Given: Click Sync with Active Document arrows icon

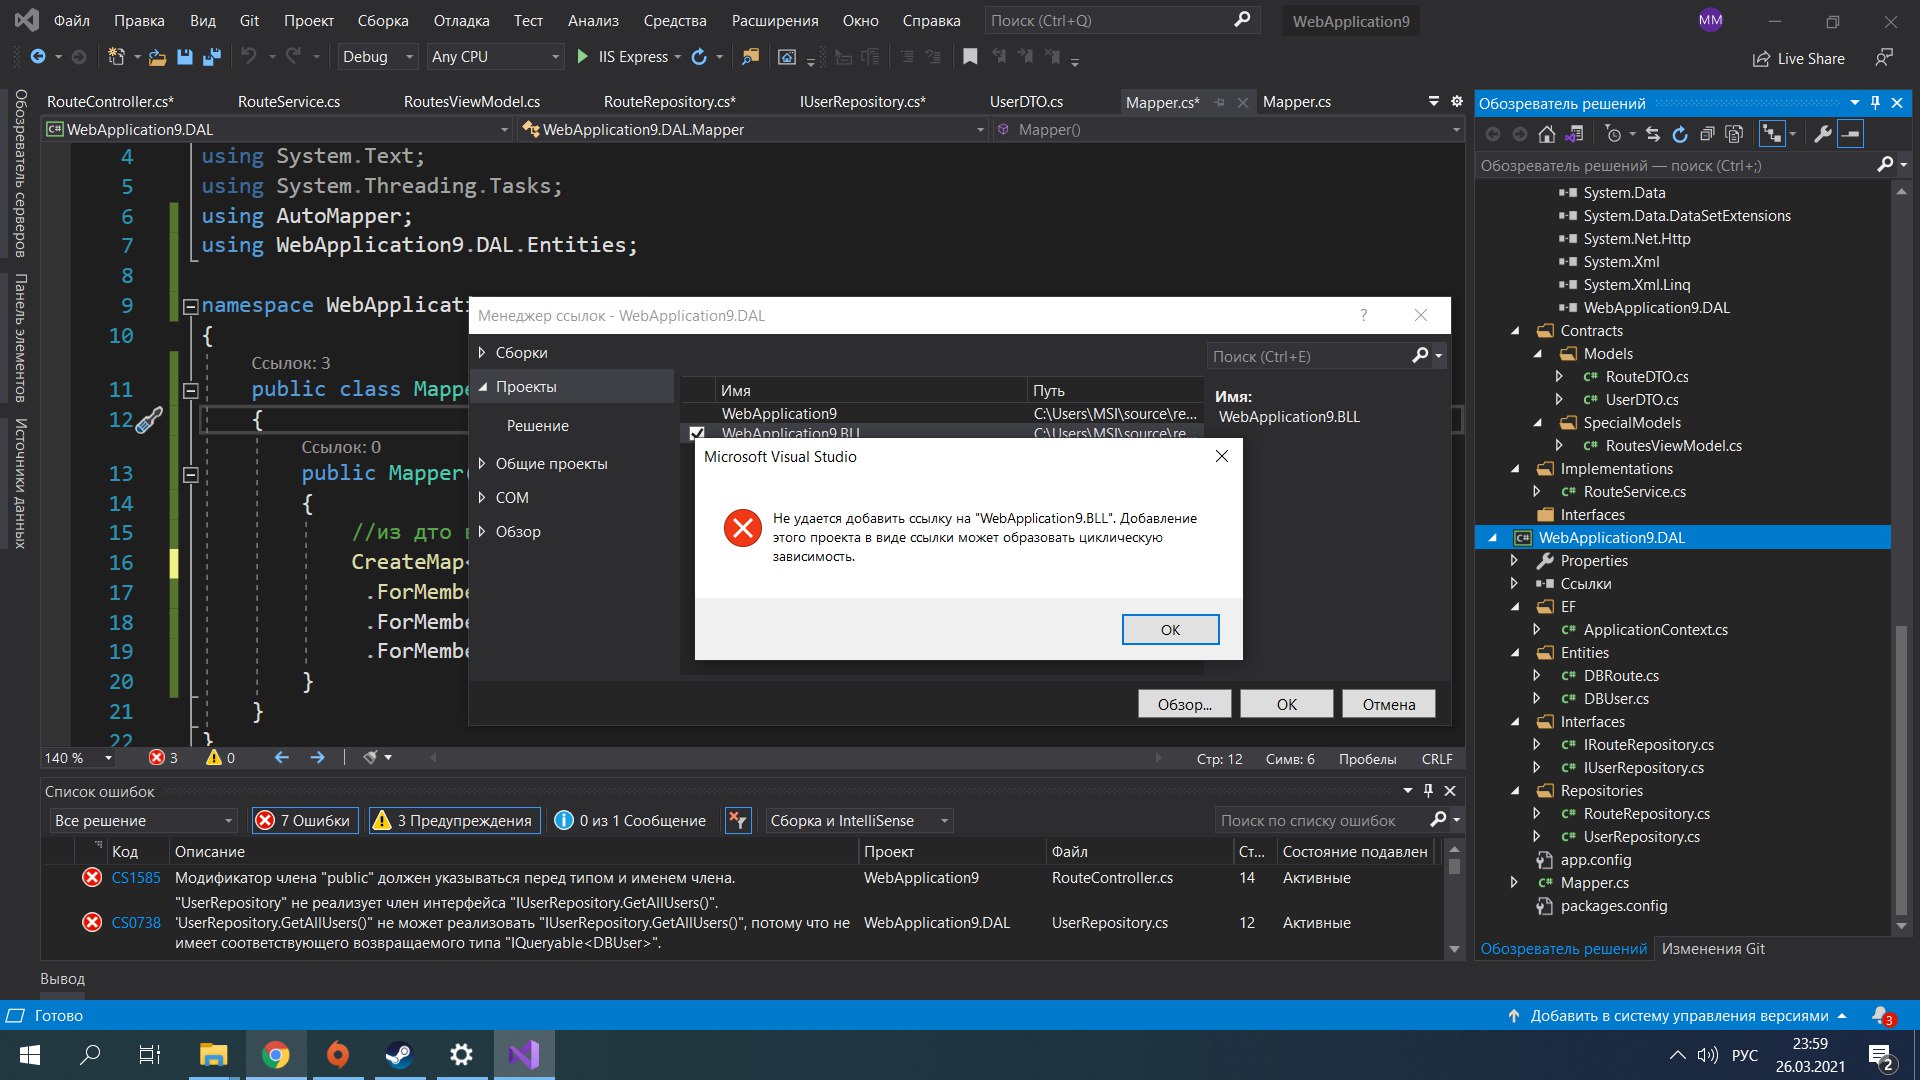Looking at the screenshot, I should click(x=1653, y=134).
